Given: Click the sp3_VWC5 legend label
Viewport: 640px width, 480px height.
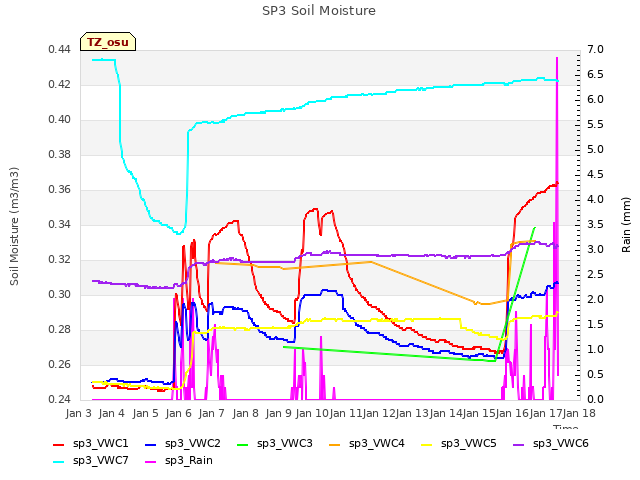Looking at the screenshot, I should click(x=469, y=443).
